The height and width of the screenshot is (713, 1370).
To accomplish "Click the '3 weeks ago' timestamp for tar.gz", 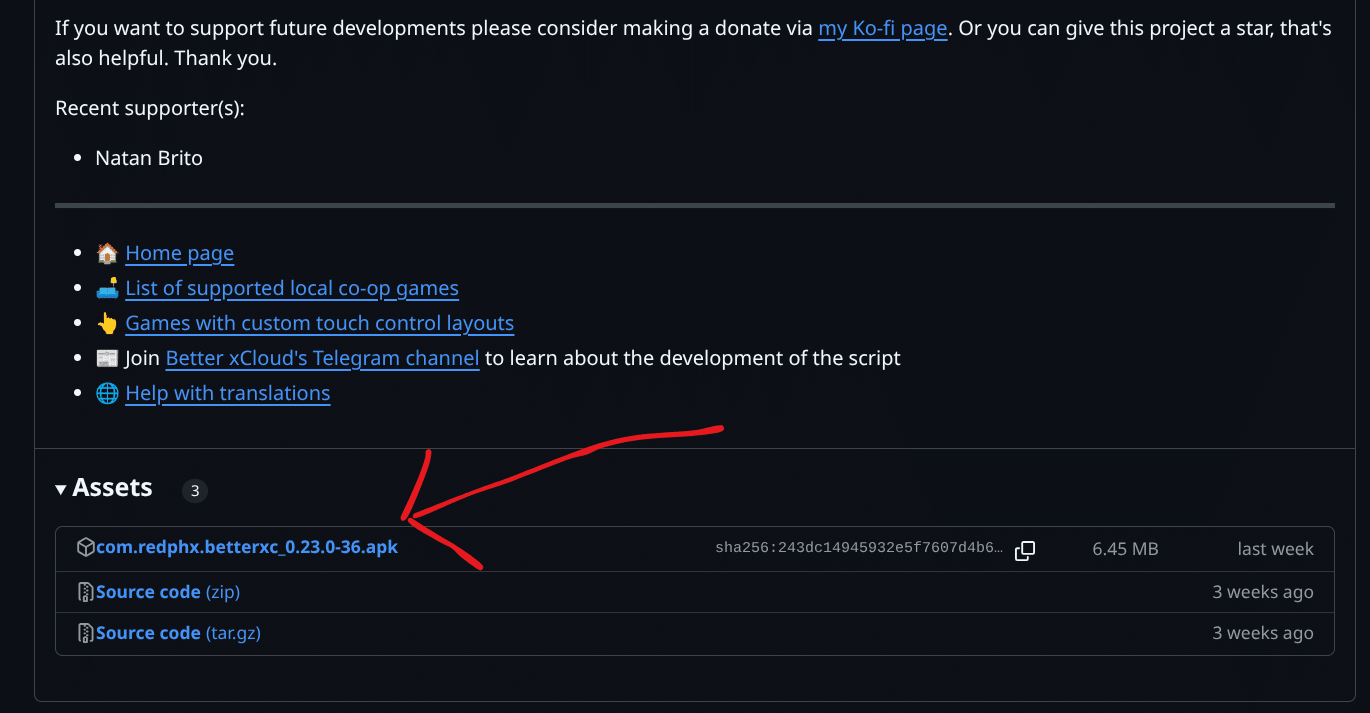I will click(1263, 633).
